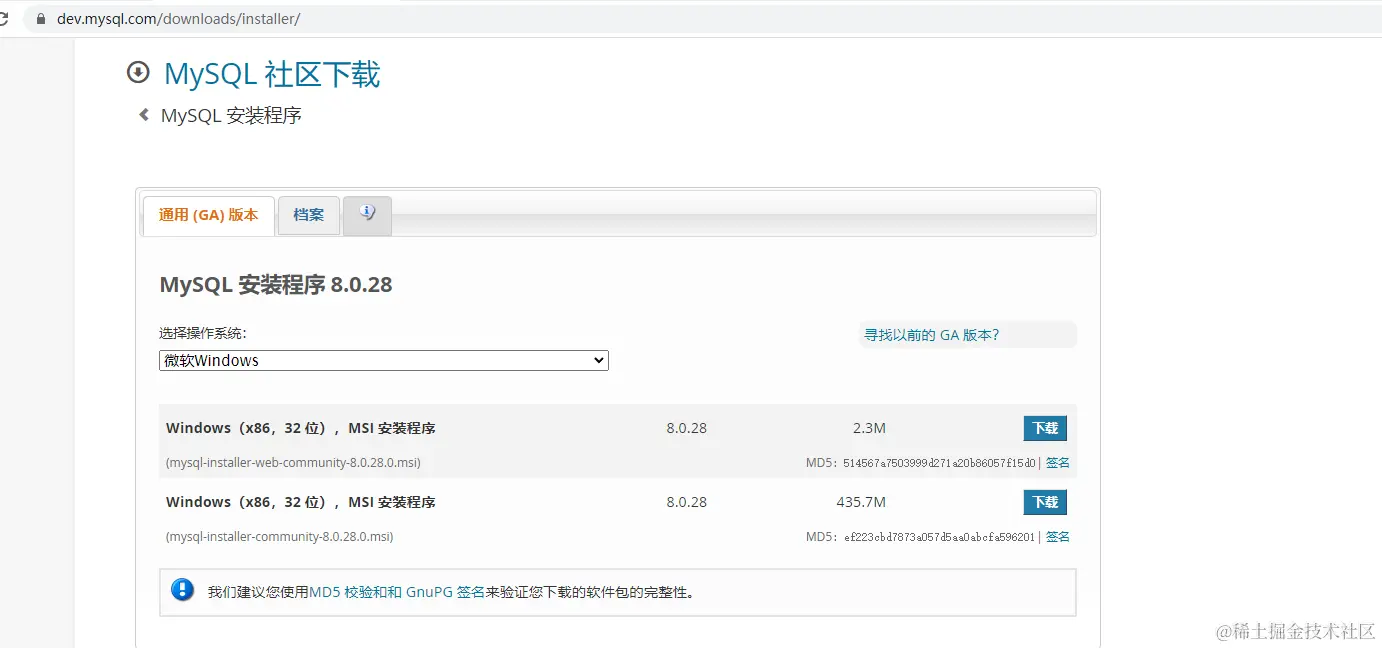Click the MD5 hash starting 514567a
The height and width of the screenshot is (648, 1382).
click(939, 463)
